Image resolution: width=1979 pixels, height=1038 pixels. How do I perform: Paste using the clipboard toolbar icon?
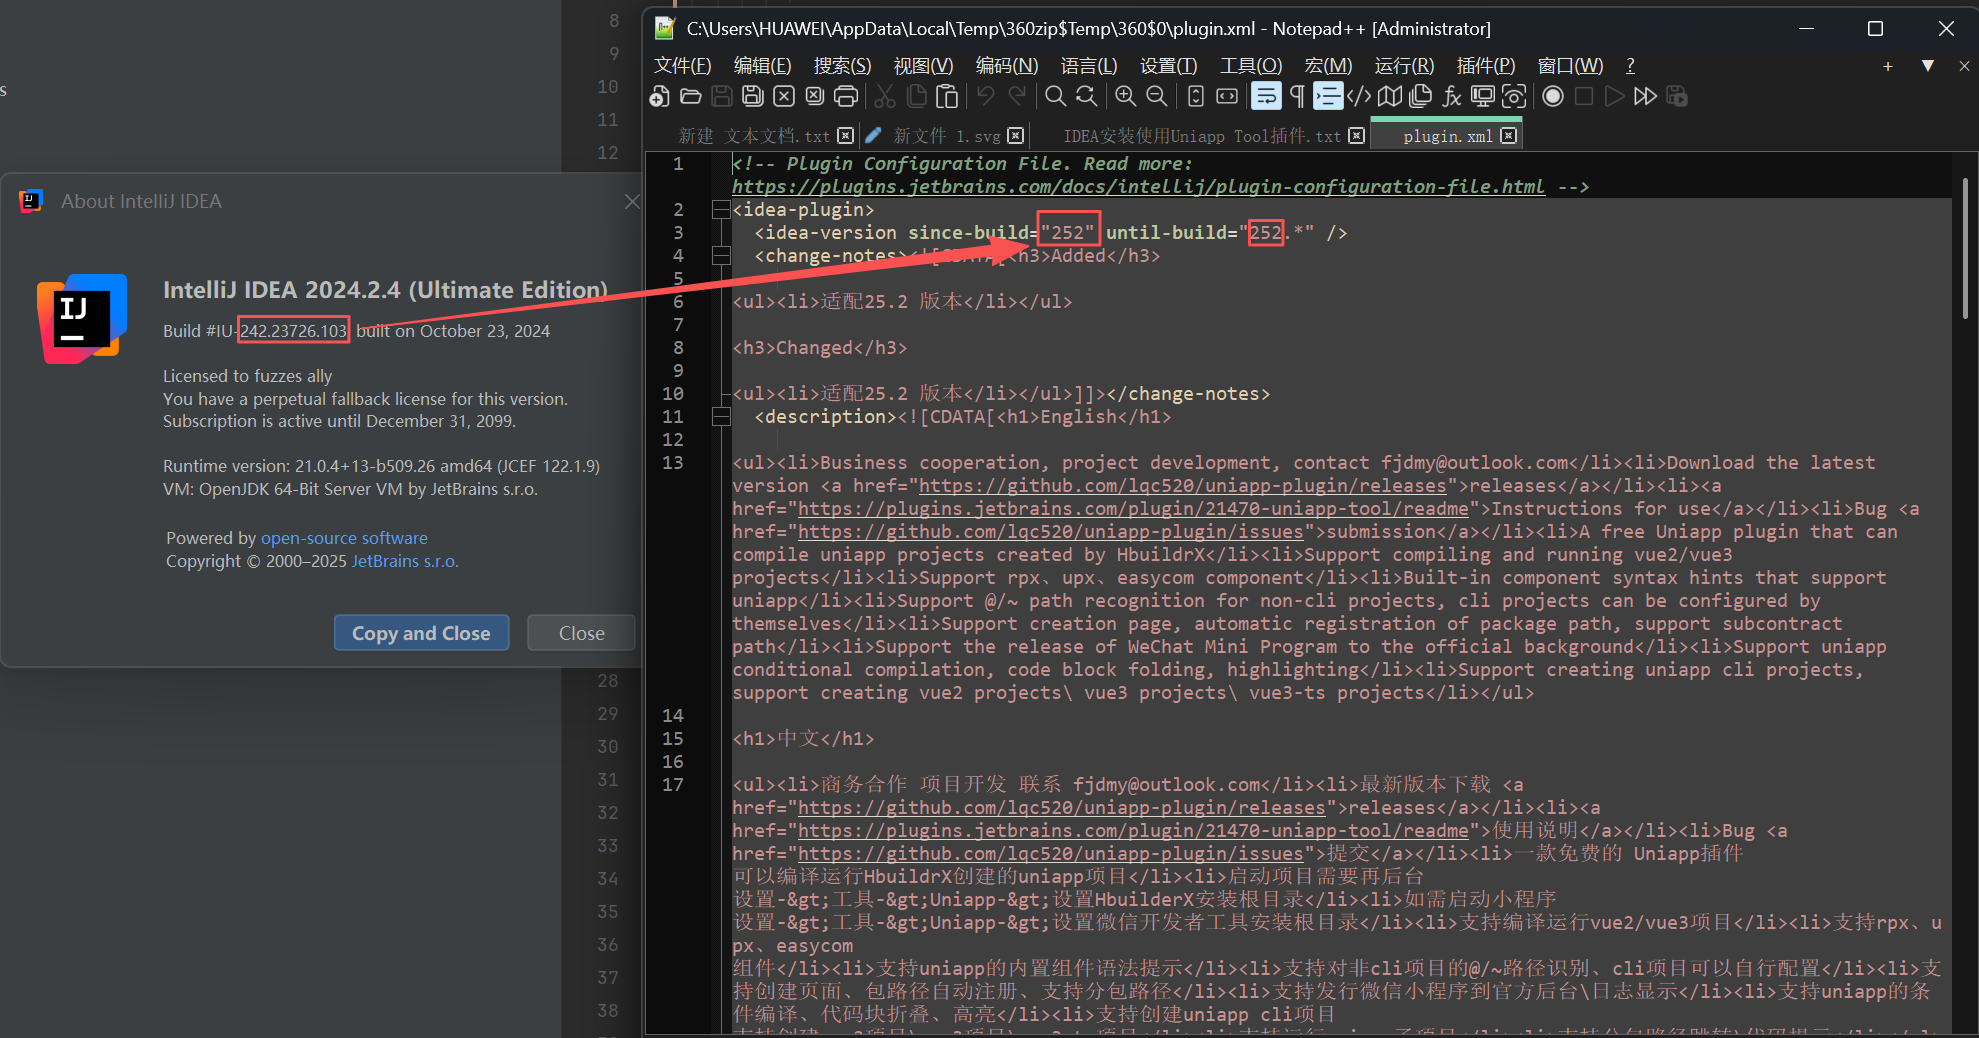pyautogui.click(x=947, y=97)
